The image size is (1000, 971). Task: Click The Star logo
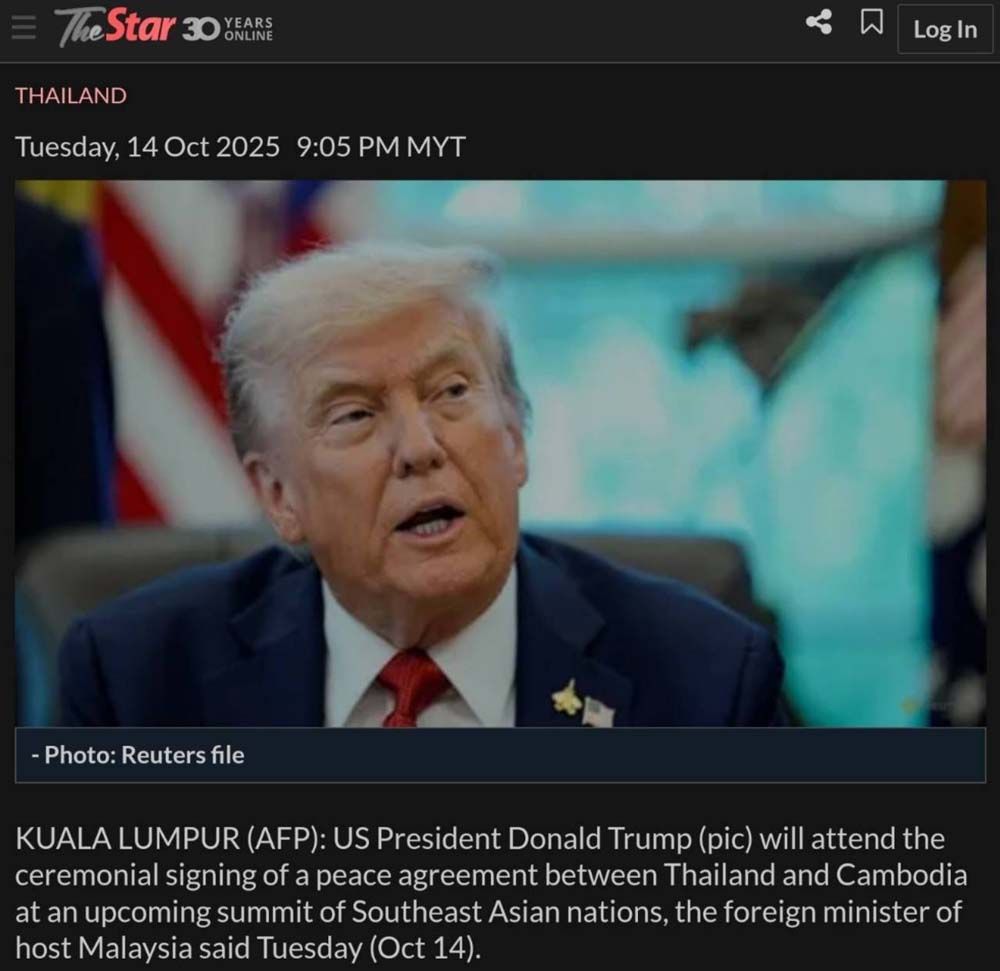(x=115, y=28)
